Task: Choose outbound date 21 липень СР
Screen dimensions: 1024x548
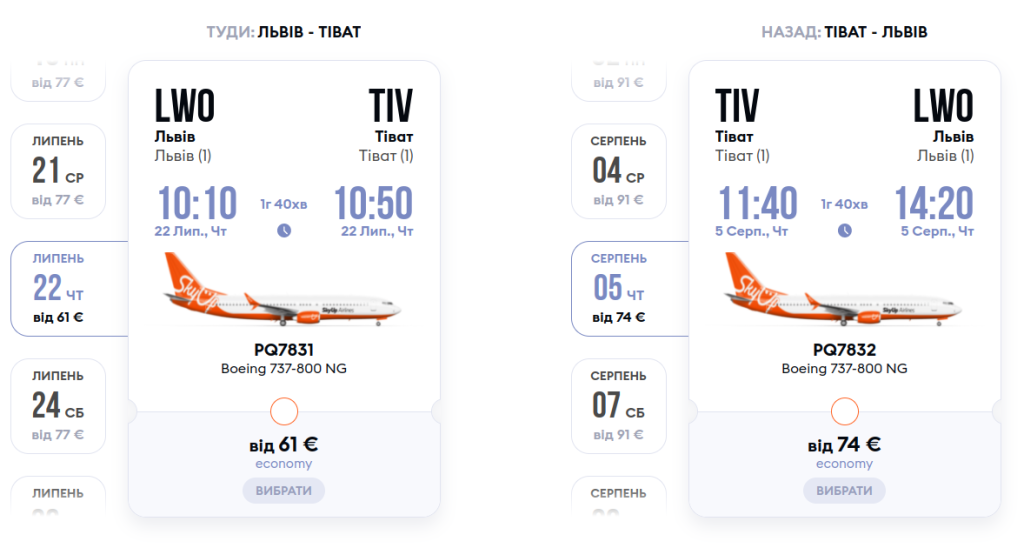Action: (58, 171)
